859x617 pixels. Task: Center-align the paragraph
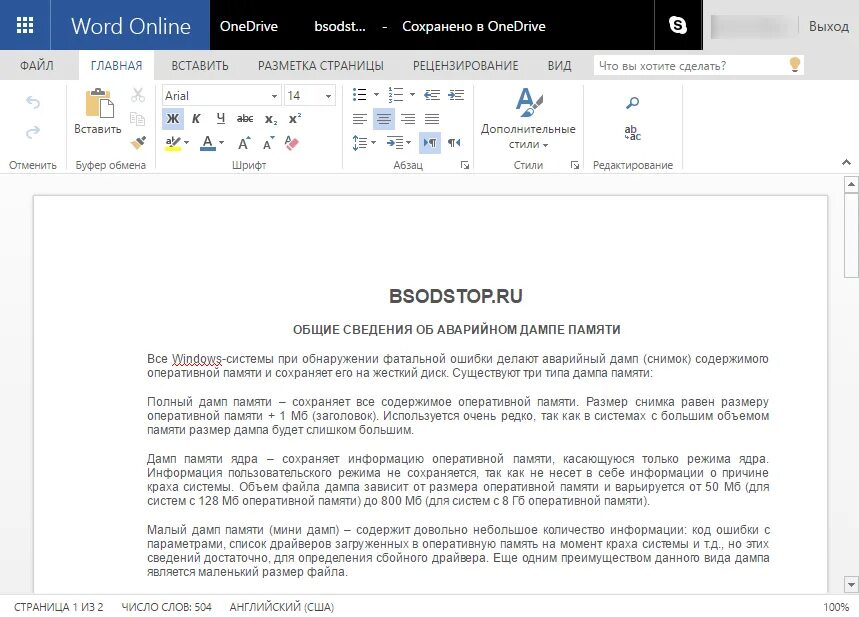383,119
